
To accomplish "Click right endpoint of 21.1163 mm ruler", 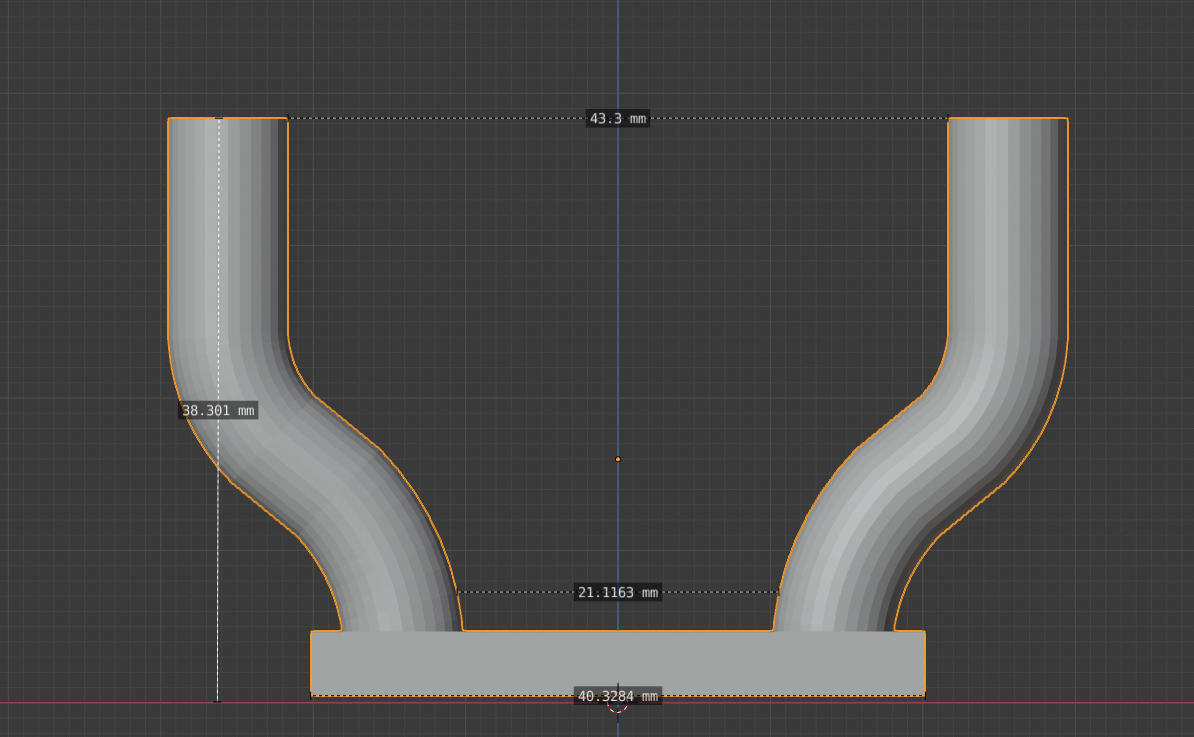I will (778, 592).
